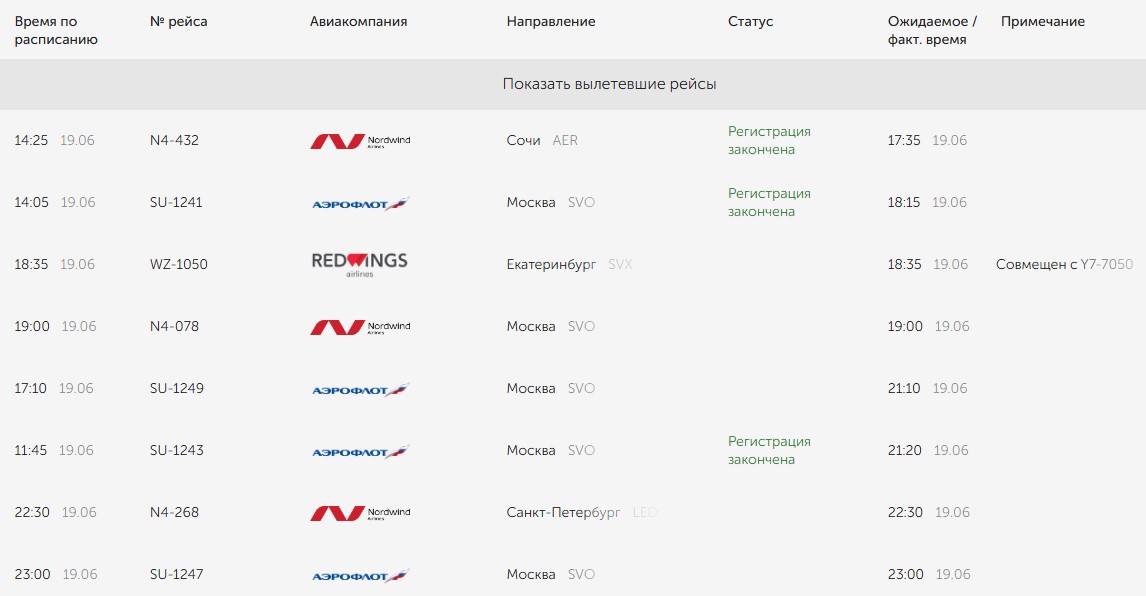This screenshot has height=596, width=1146.
Task: Expand the departed flights list
Action: coord(609,85)
